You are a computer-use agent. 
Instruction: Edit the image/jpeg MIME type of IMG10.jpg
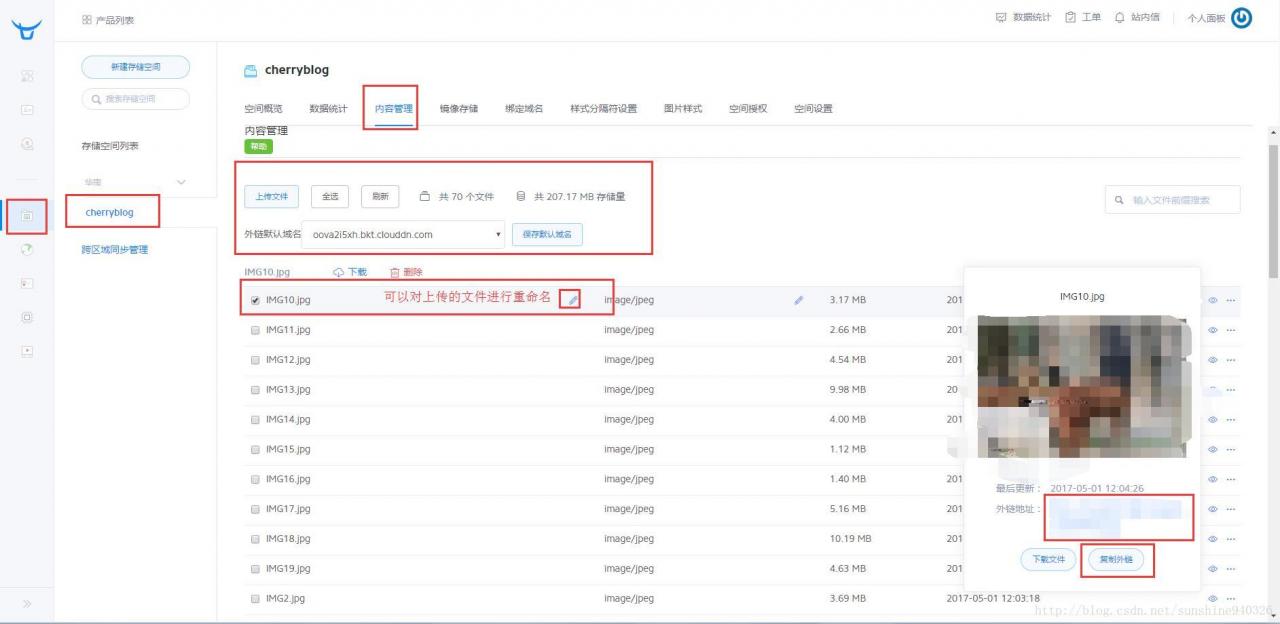(798, 300)
